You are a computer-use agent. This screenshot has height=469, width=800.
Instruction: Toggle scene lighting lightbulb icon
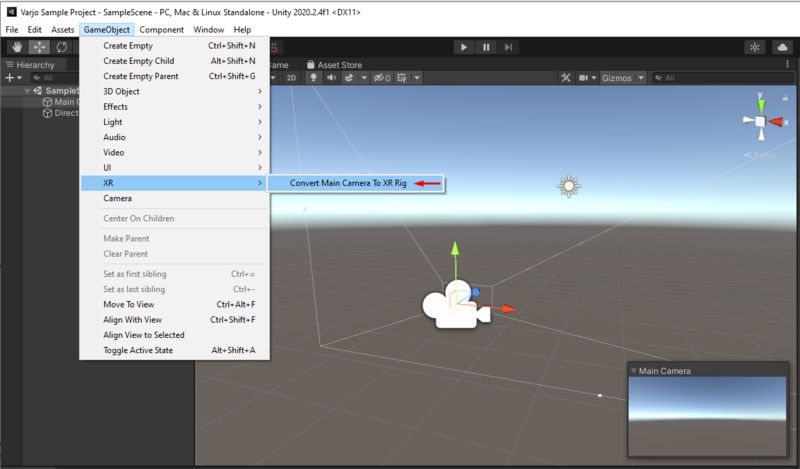tap(313, 78)
